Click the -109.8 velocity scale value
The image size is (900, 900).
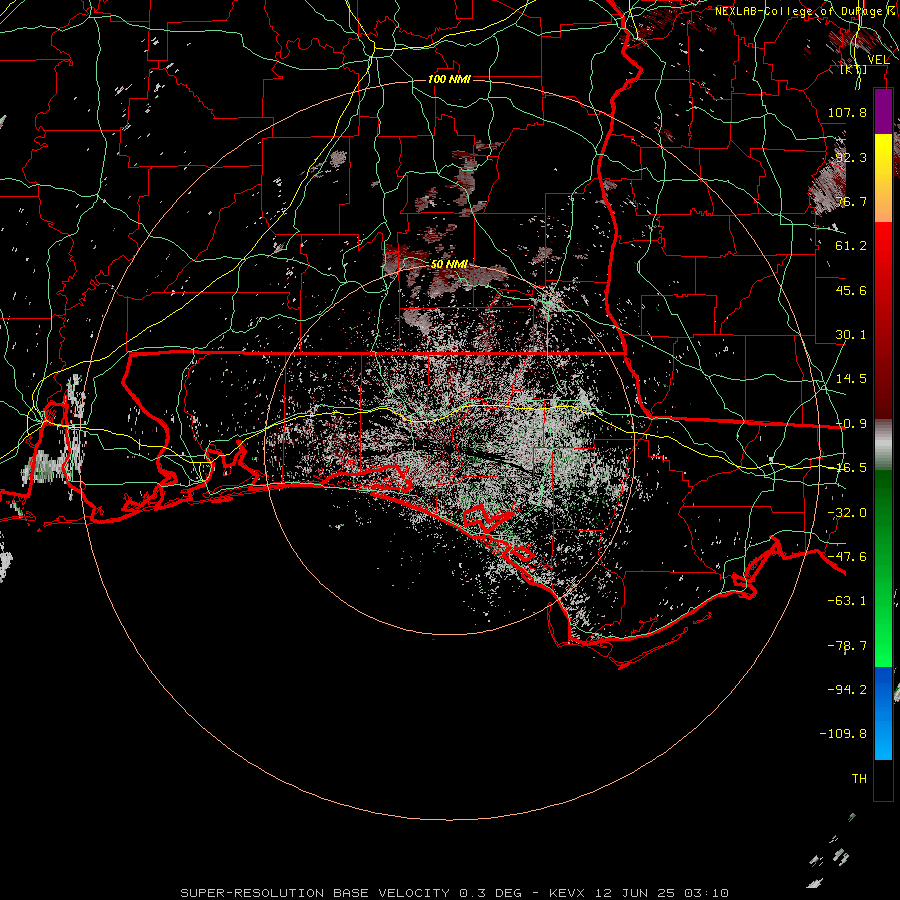click(843, 734)
